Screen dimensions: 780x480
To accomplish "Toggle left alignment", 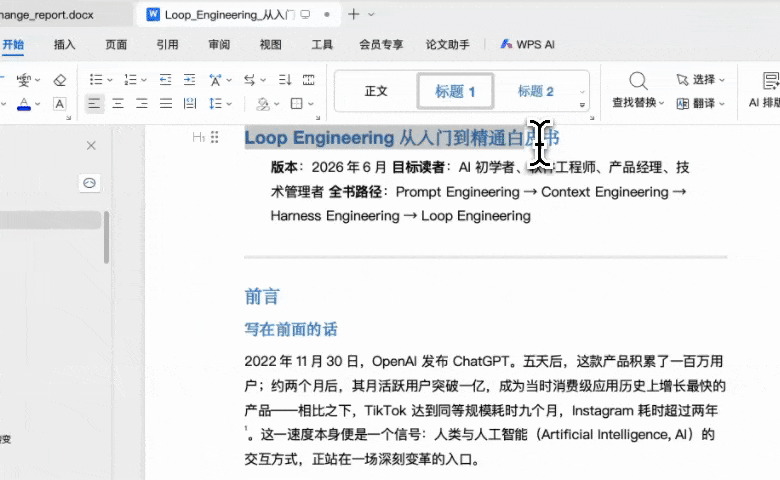I will tap(94, 103).
